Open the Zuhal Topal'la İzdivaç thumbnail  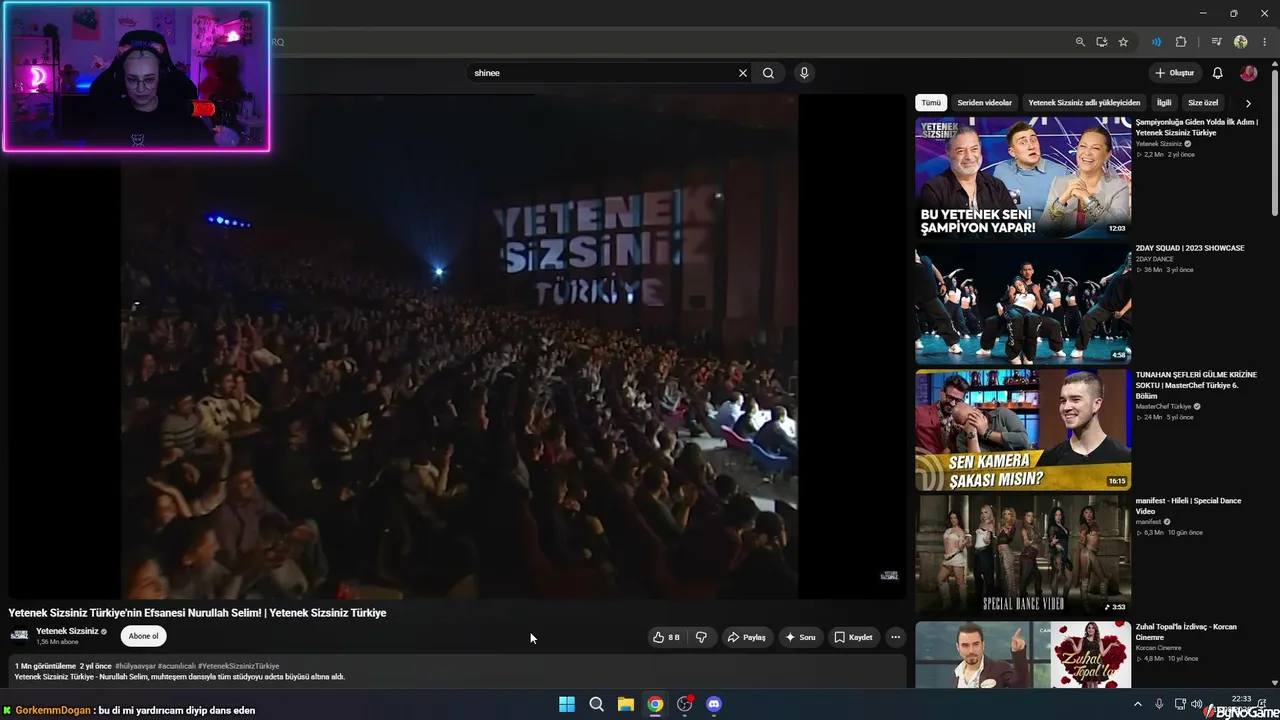(1023, 655)
